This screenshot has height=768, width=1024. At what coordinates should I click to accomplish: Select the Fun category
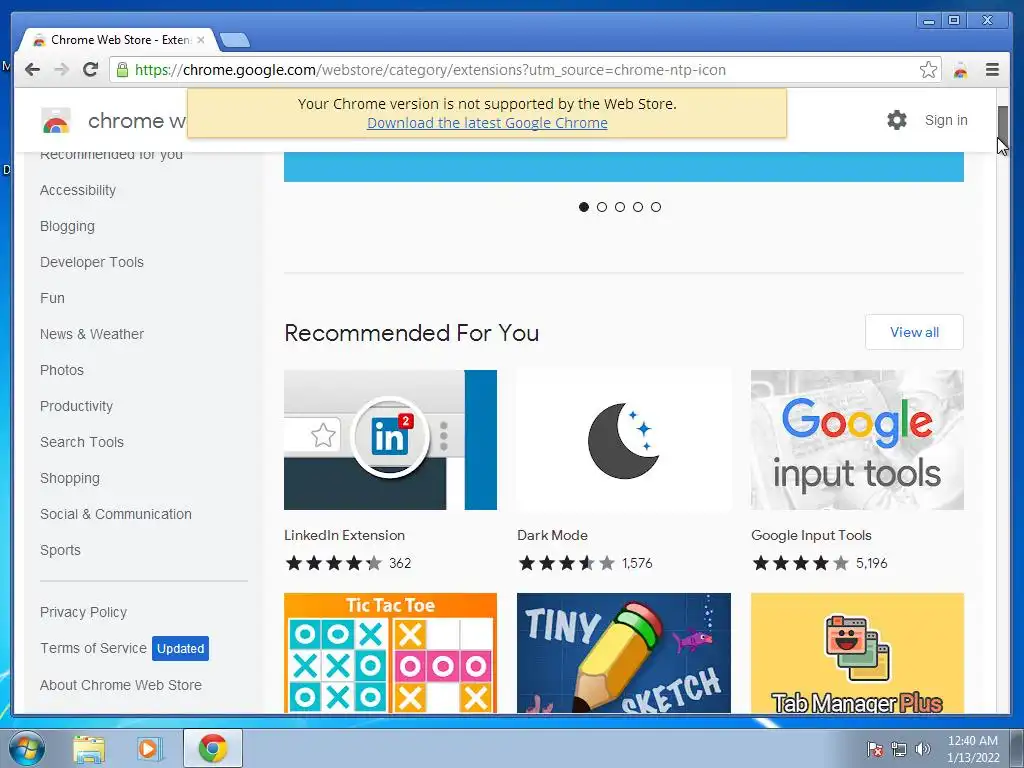[52, 298]
